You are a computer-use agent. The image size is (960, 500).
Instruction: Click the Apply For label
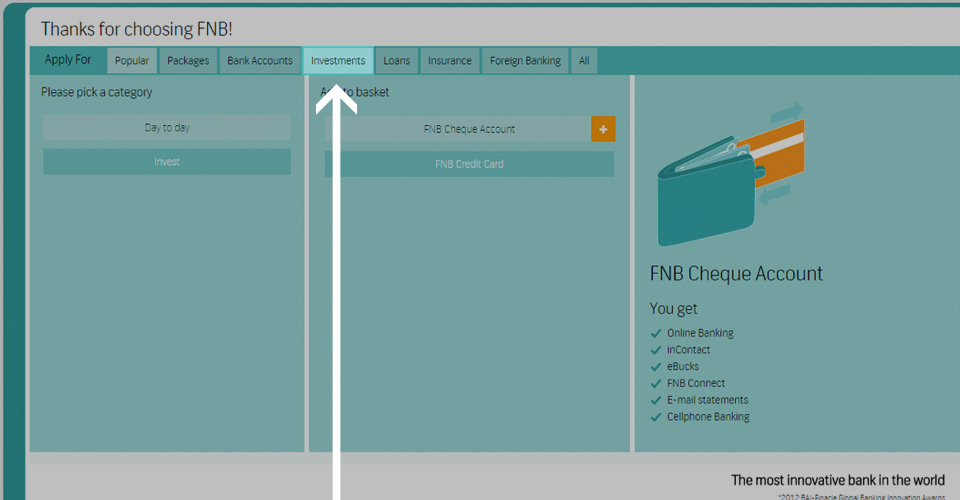point(68,59)
